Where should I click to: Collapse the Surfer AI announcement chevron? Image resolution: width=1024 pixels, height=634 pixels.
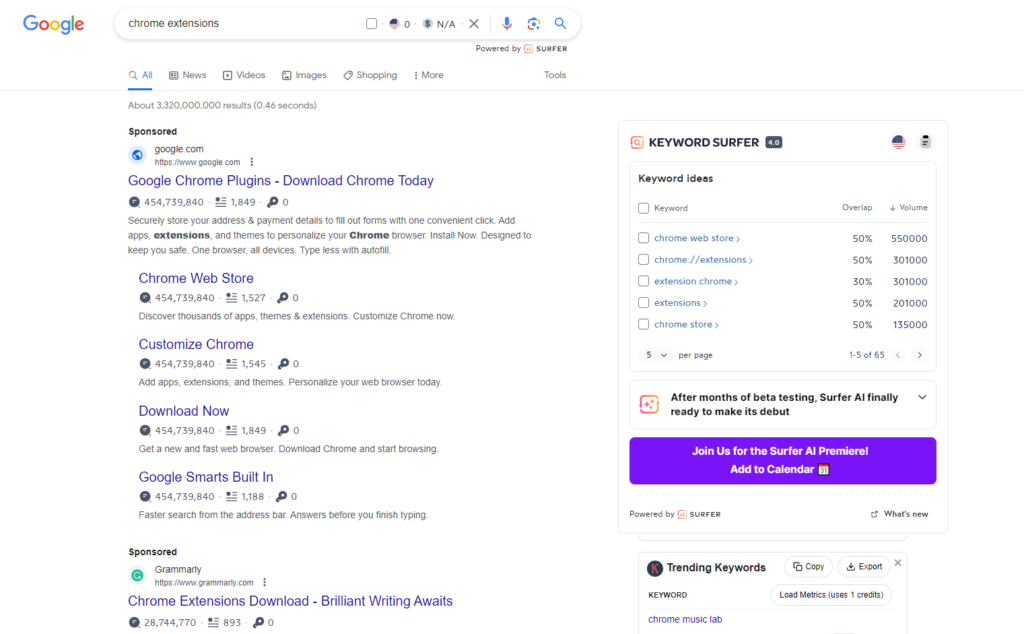point(921,397)
